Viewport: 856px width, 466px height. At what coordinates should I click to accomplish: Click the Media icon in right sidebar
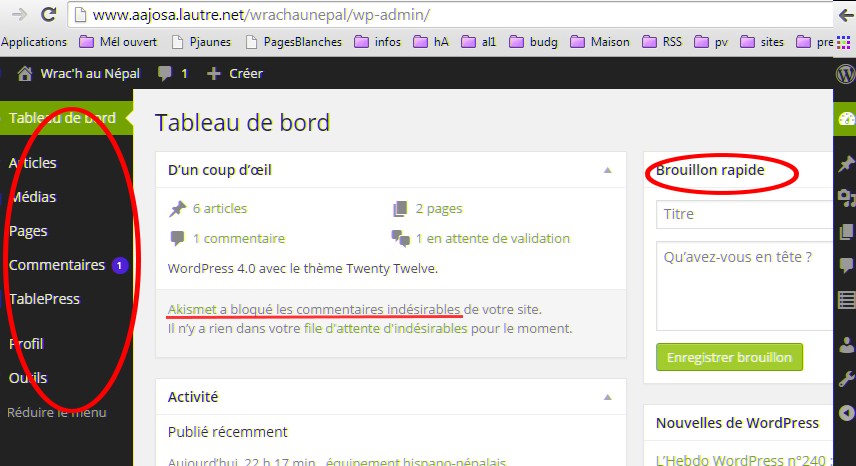click(x=846, y=198)
